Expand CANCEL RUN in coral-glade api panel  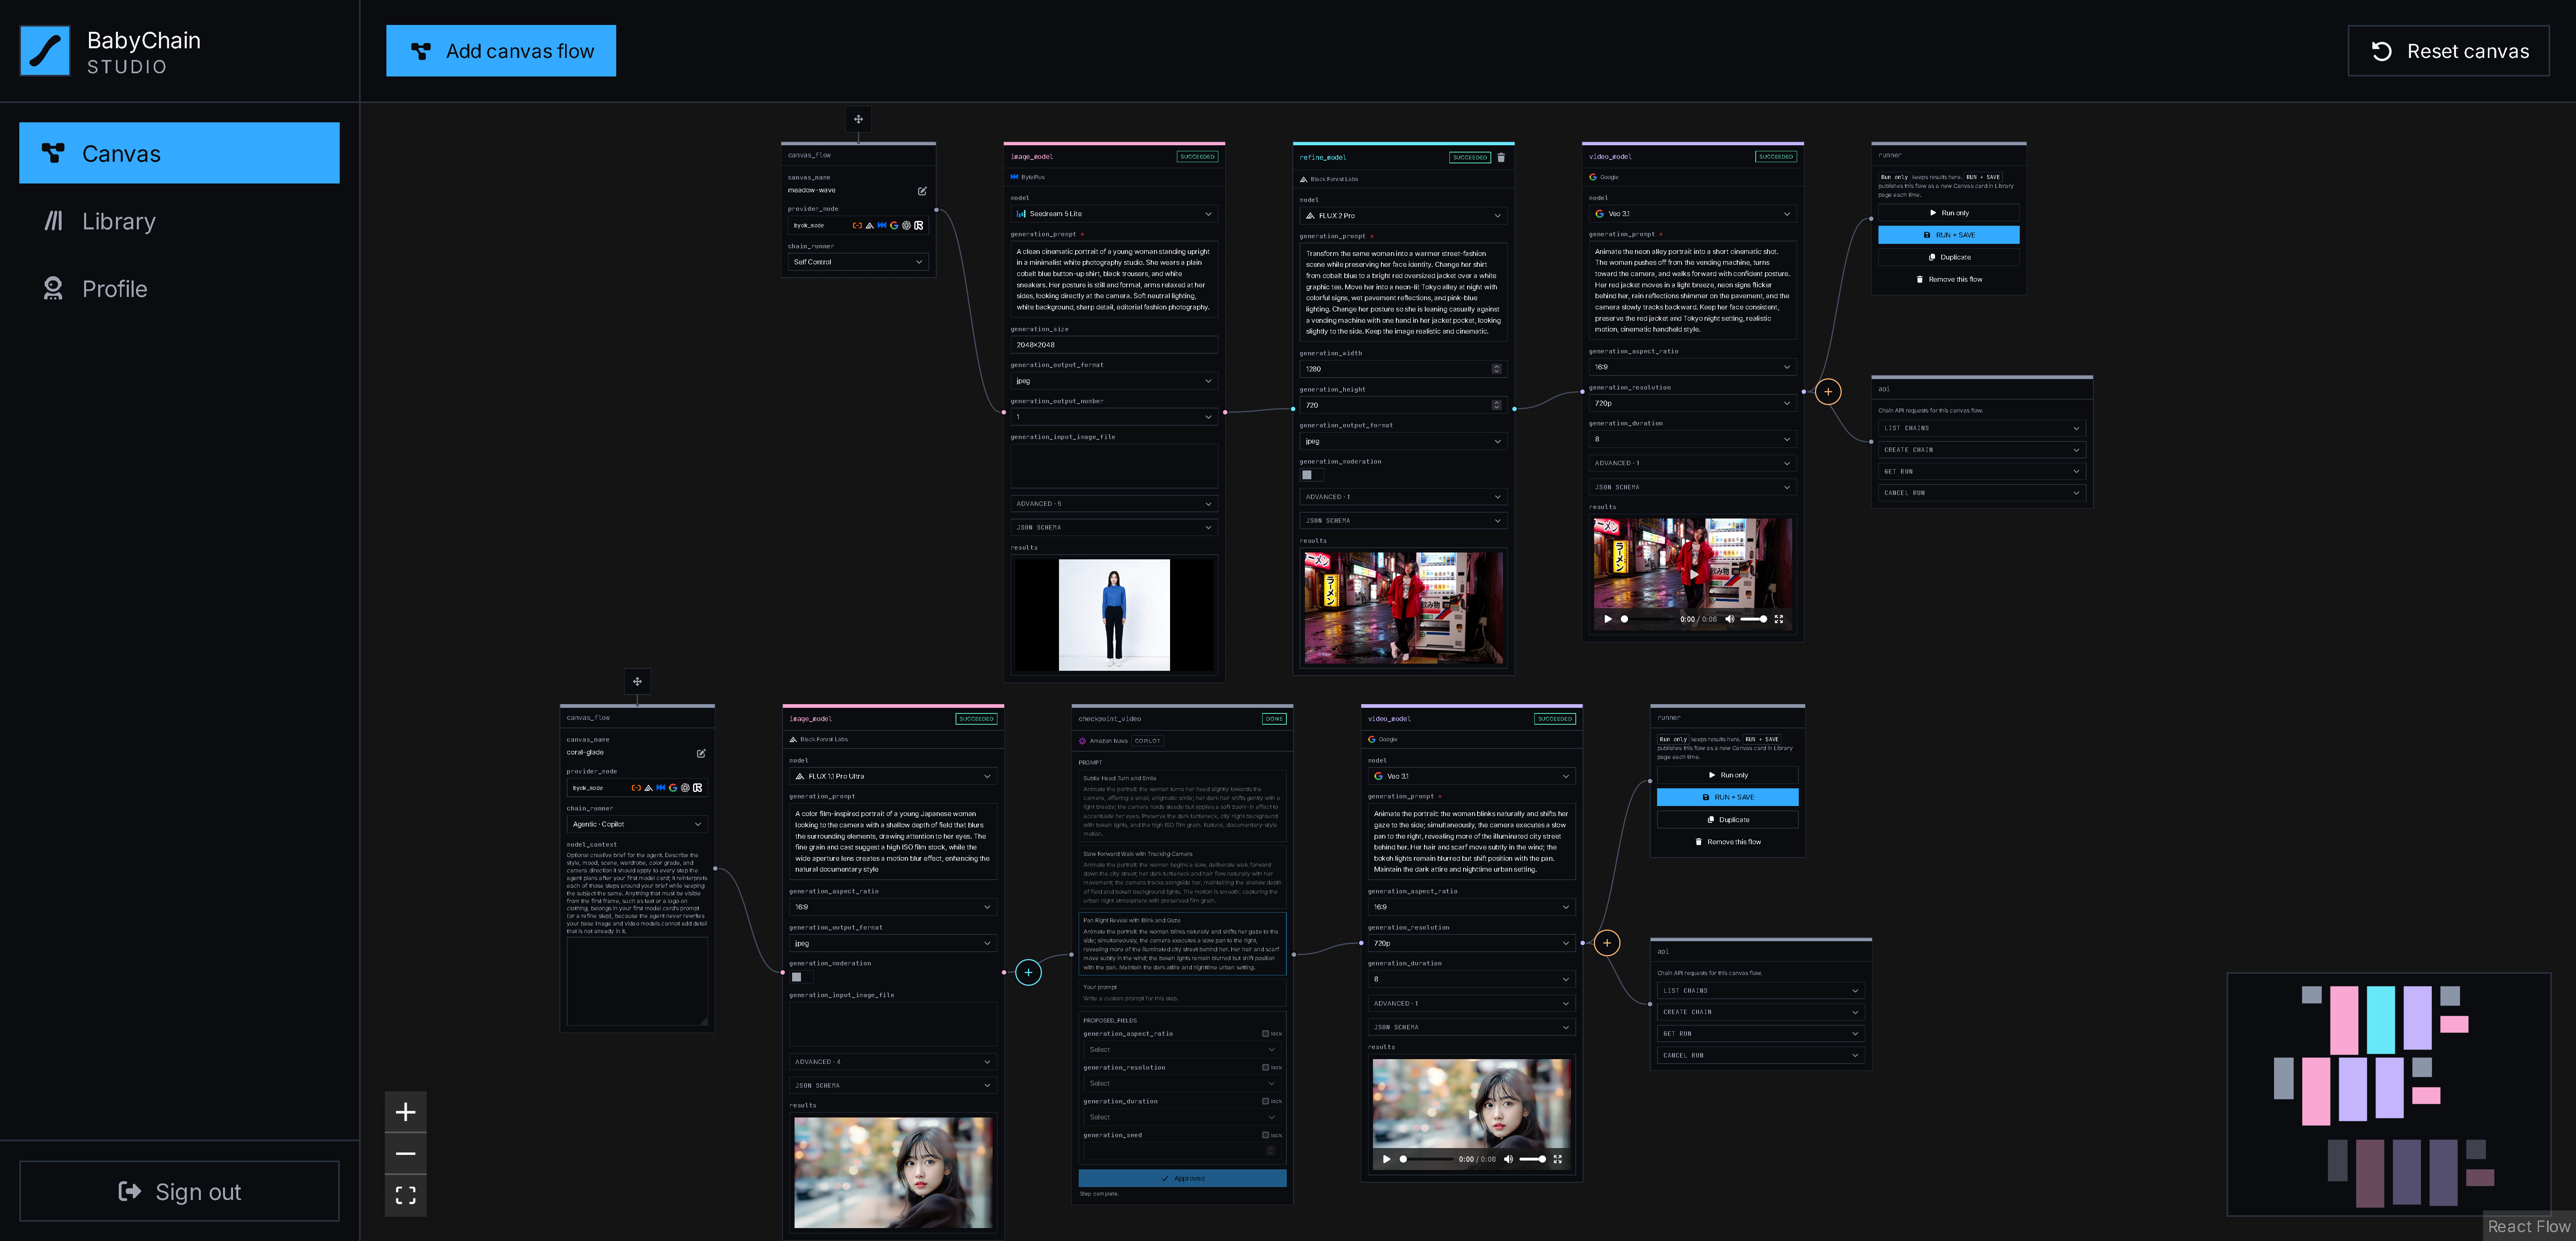click(1761, 1055)
